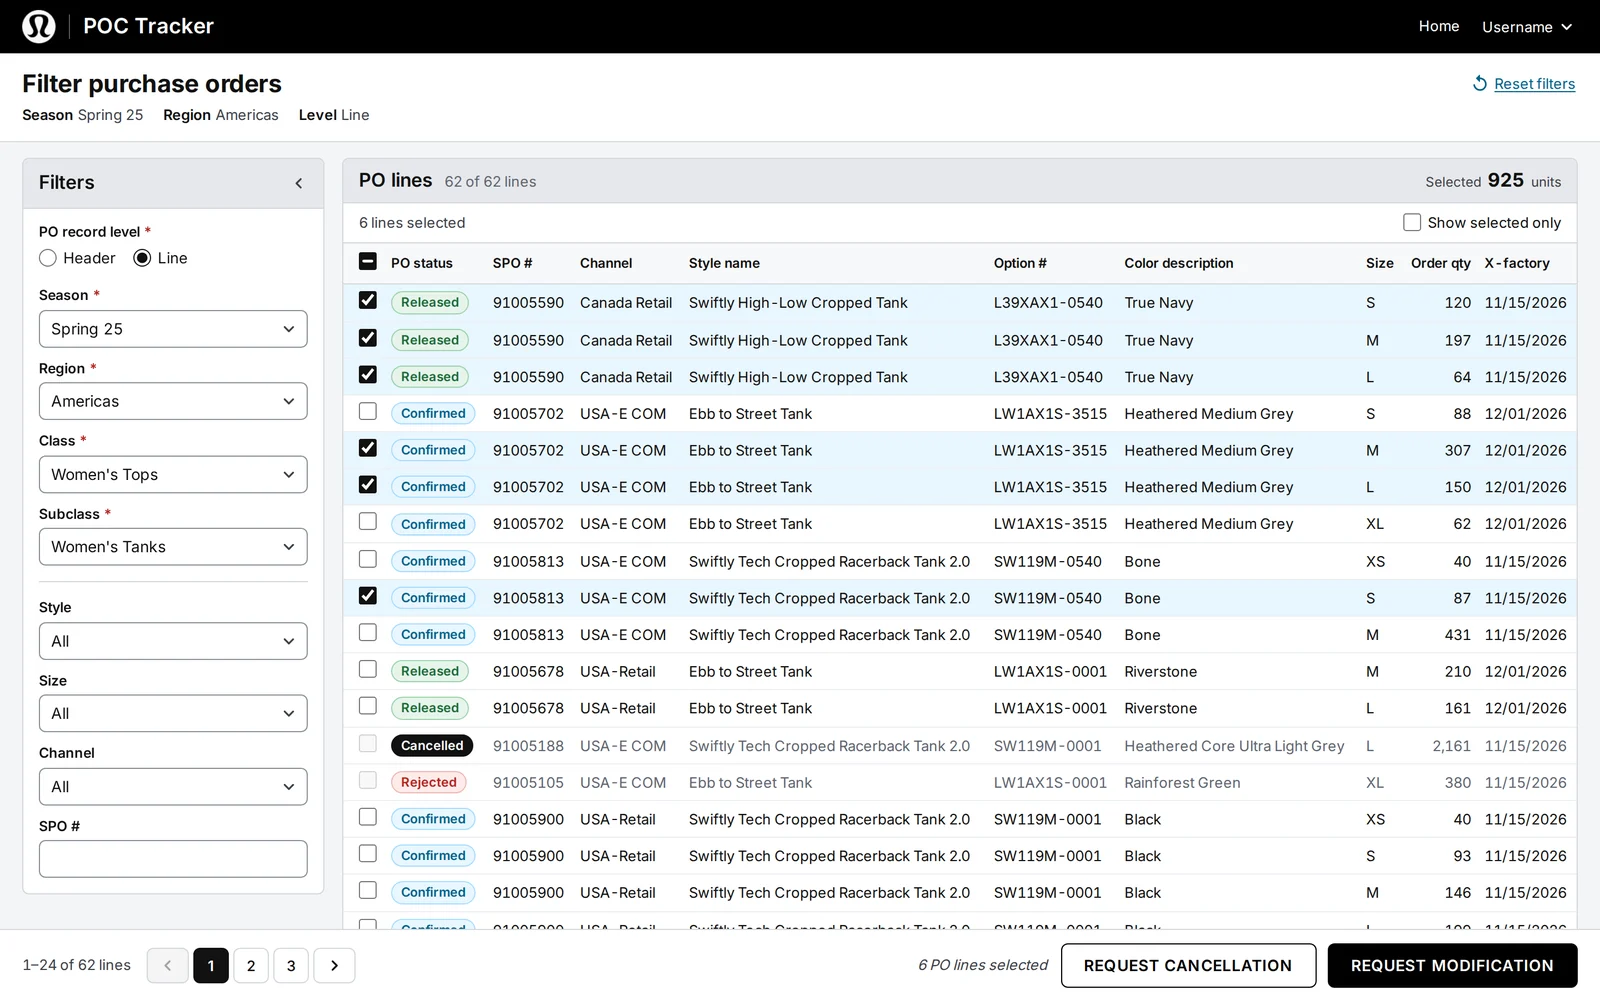This screenshot has width=1600, height=1000.
Task: Open the Username menu
Action: click(x=1527, y=27)
